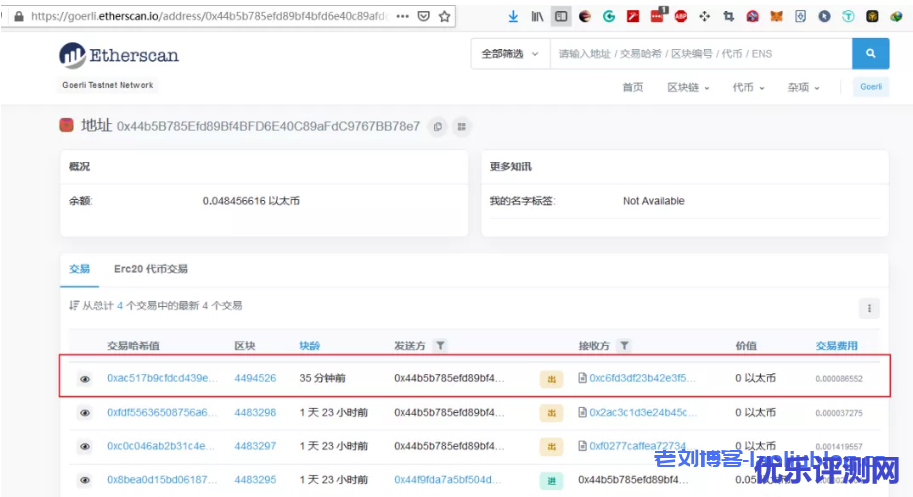Expand the 区块链 navigation dropdown

click(x=688, y=87)
